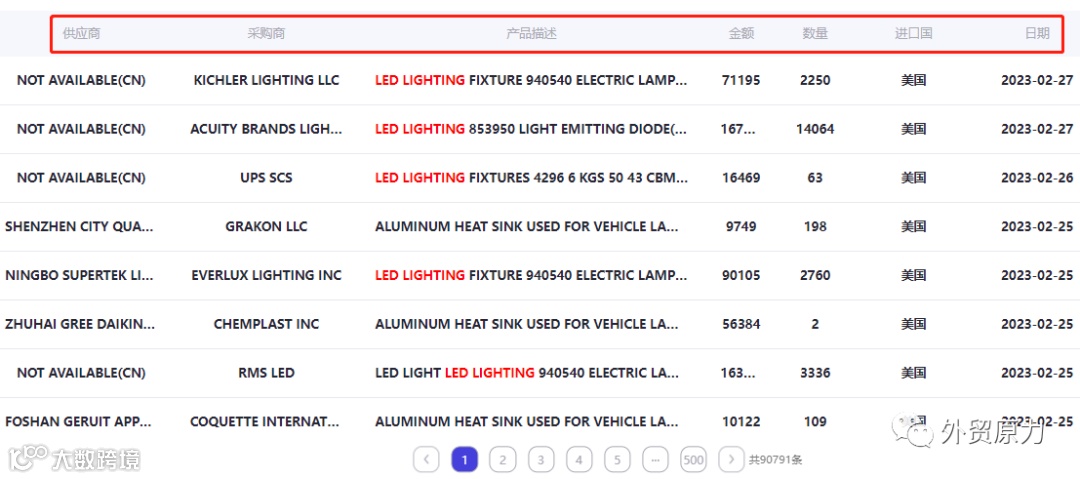Jump to last page 500
This screenshot has width=1080, height=479.
point(693,460)
